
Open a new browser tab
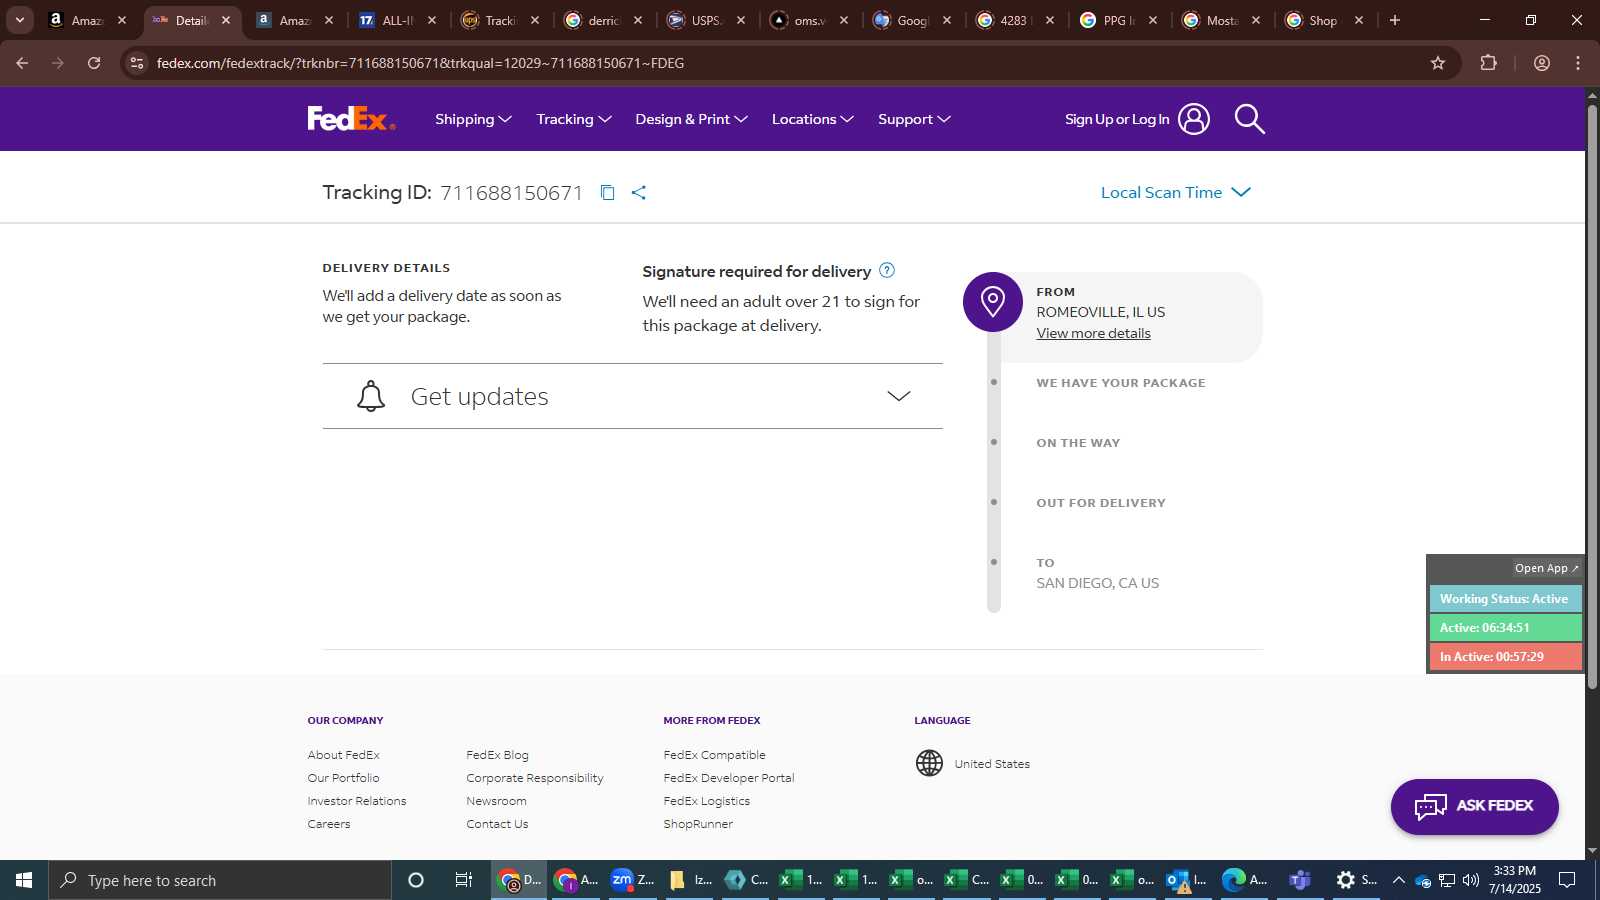click(x=1395, y=20)
